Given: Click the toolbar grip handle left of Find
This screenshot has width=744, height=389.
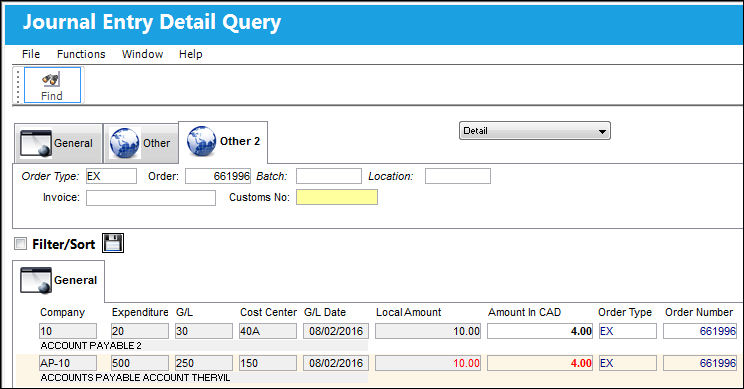Looking at the screenshot, I should click(x=18, y=85).
